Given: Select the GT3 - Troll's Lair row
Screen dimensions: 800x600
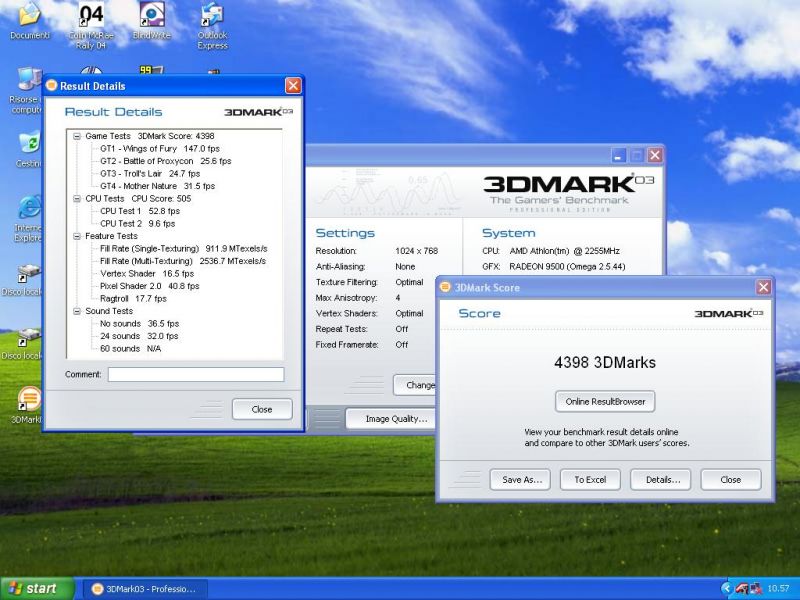Looking at the screenshot, I should 150,173.
